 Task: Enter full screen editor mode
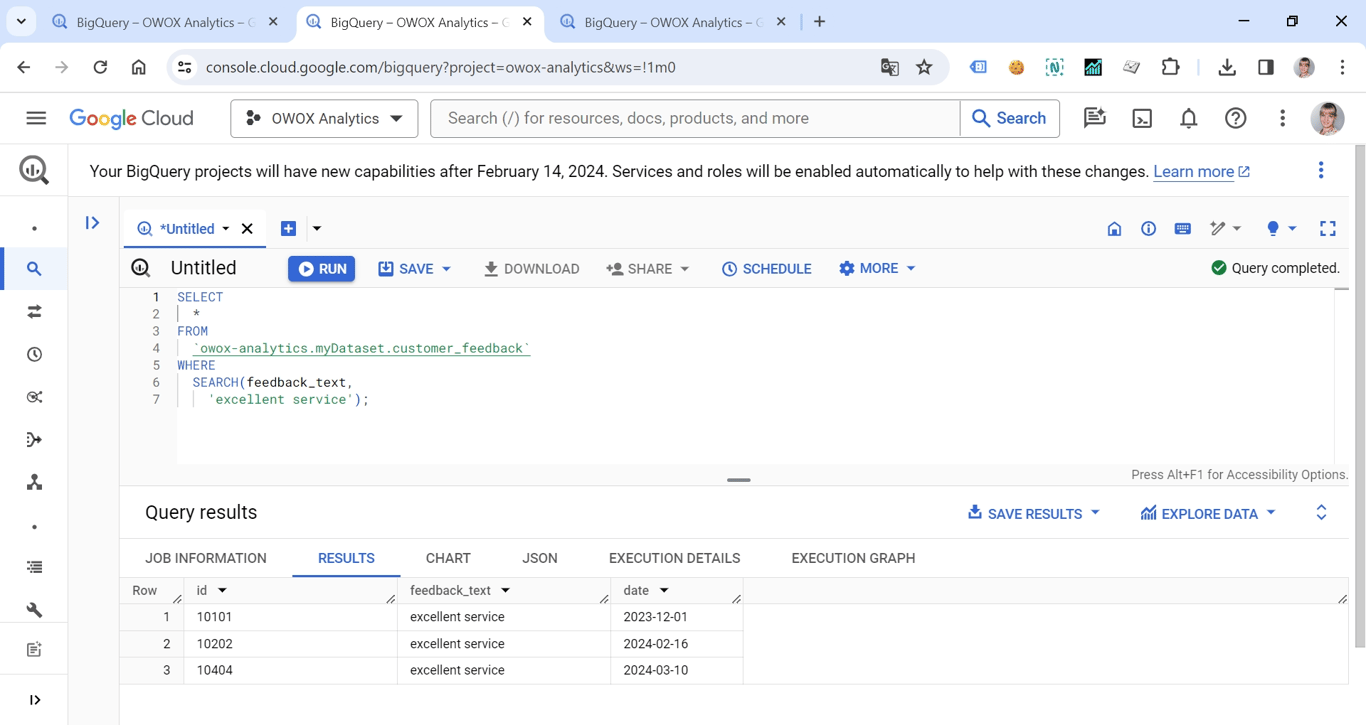coord(1327,229)
